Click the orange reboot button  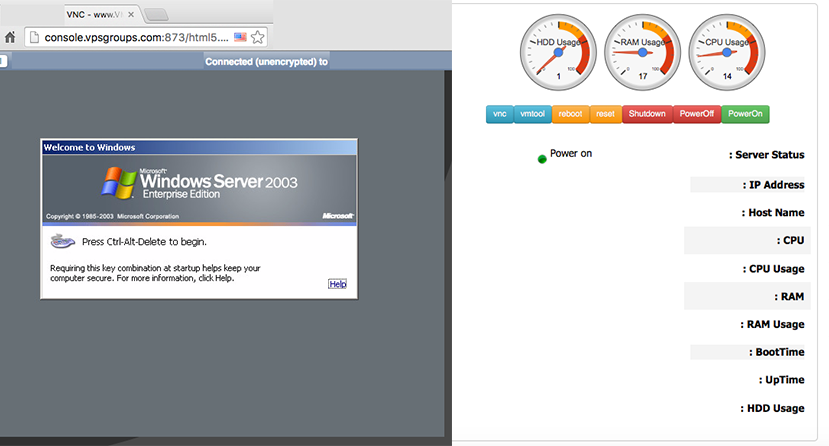[x=570, y=114]
